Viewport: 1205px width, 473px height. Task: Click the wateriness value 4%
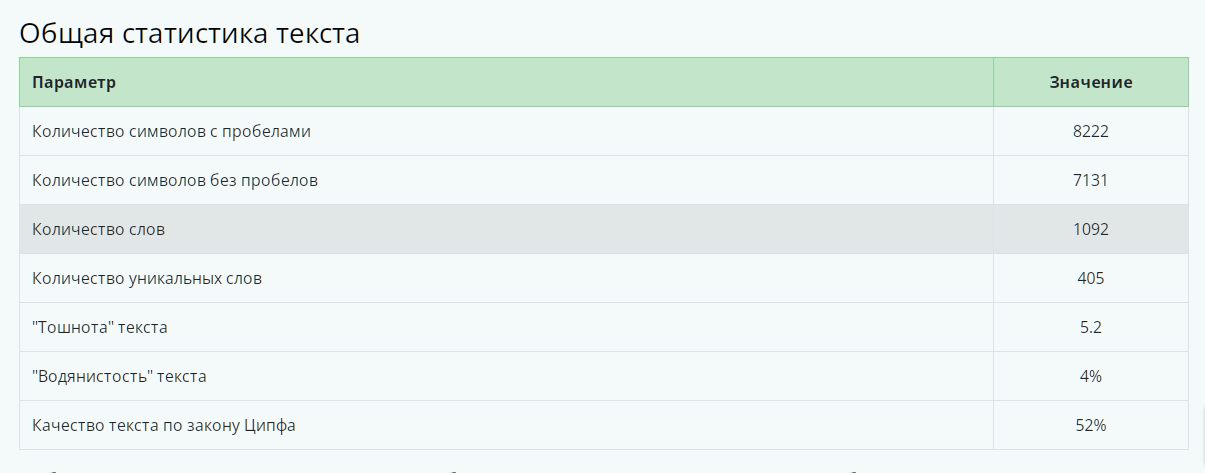tap(1090, 376)
